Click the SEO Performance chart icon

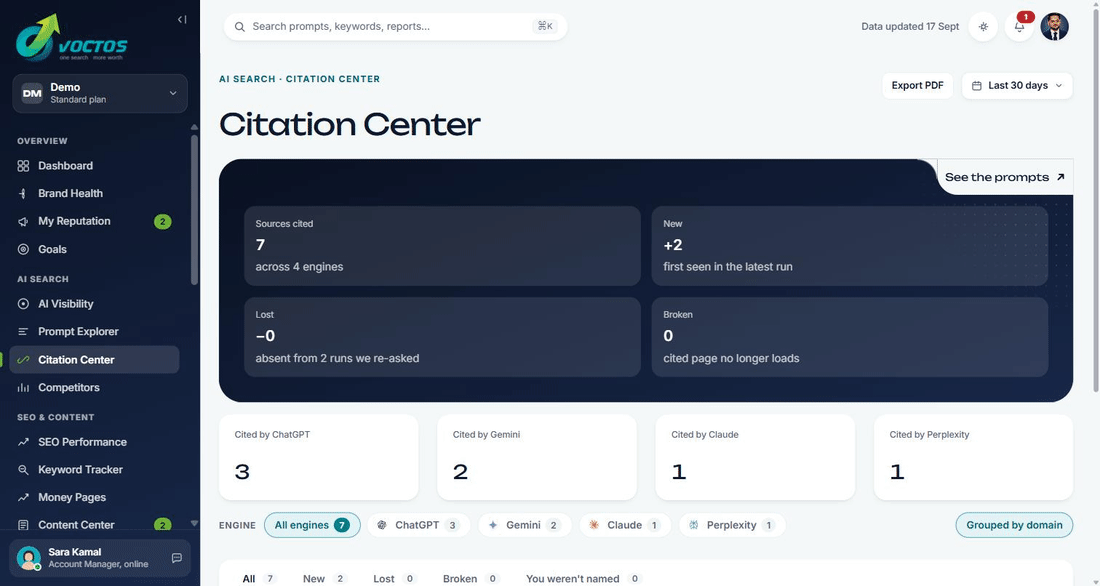(x=23, y=442)
